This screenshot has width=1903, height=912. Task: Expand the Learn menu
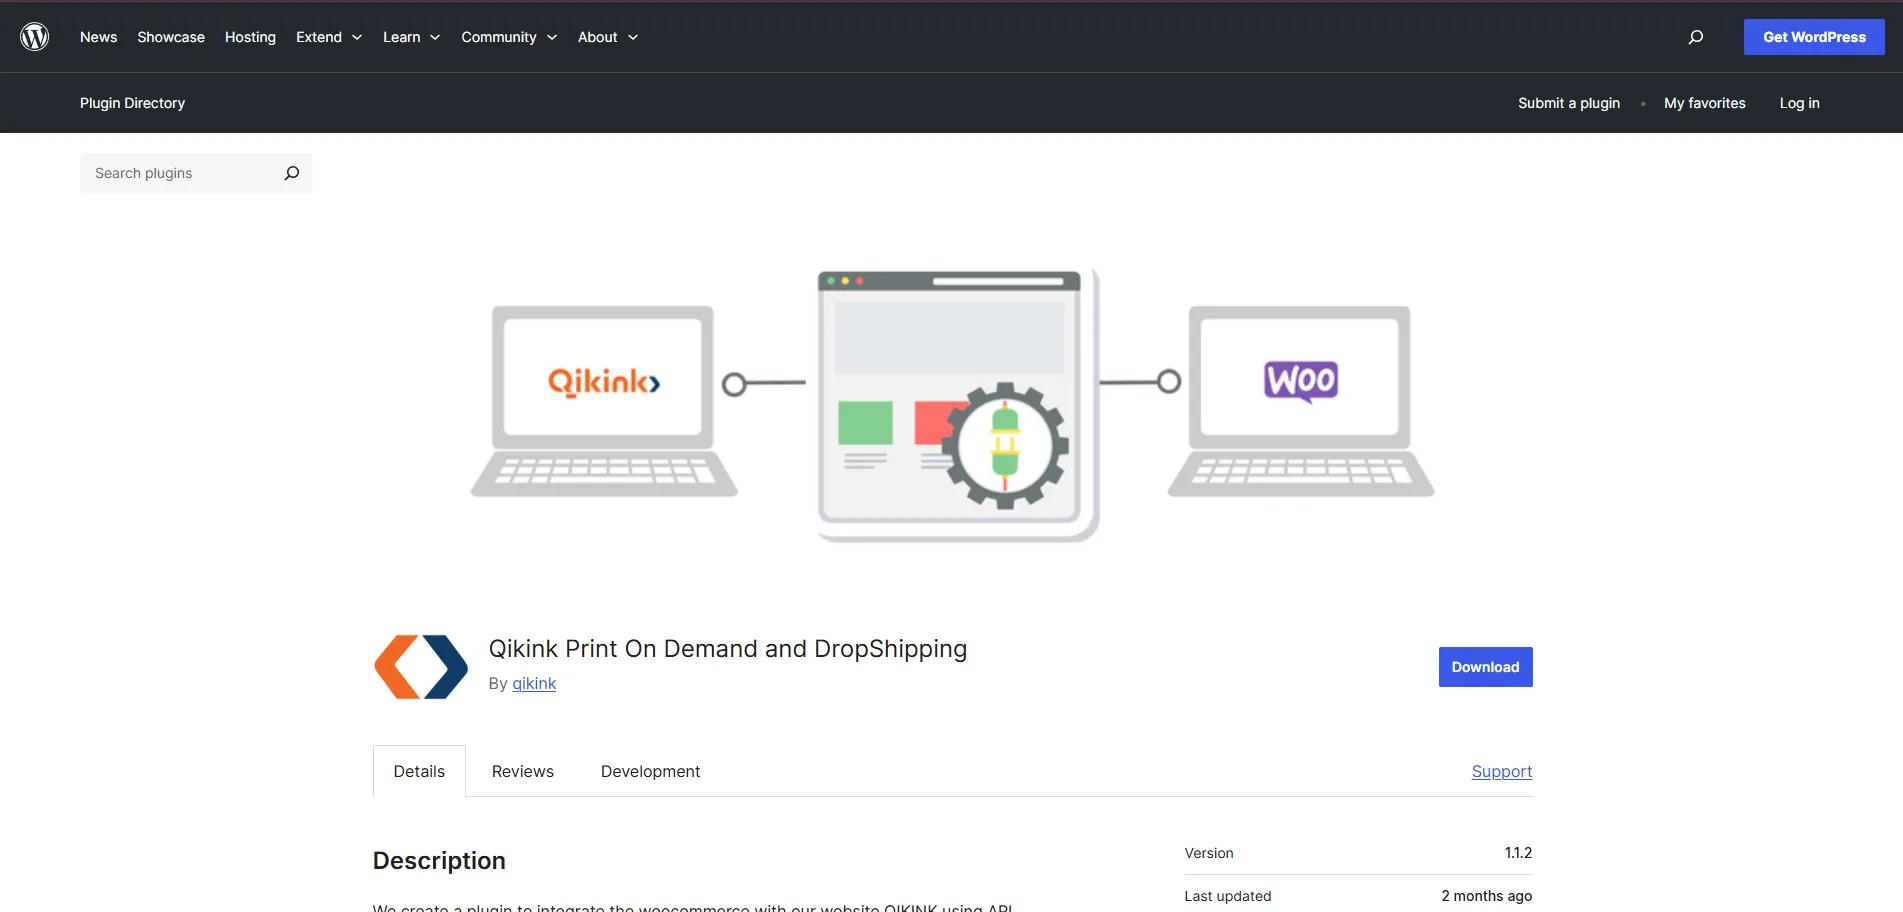411,37
